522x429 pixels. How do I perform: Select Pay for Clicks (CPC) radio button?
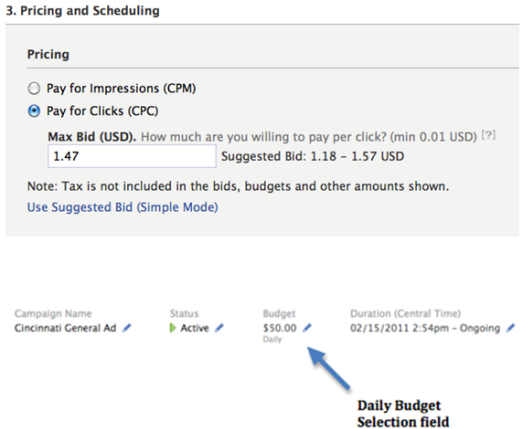click(x=34, y=111)
